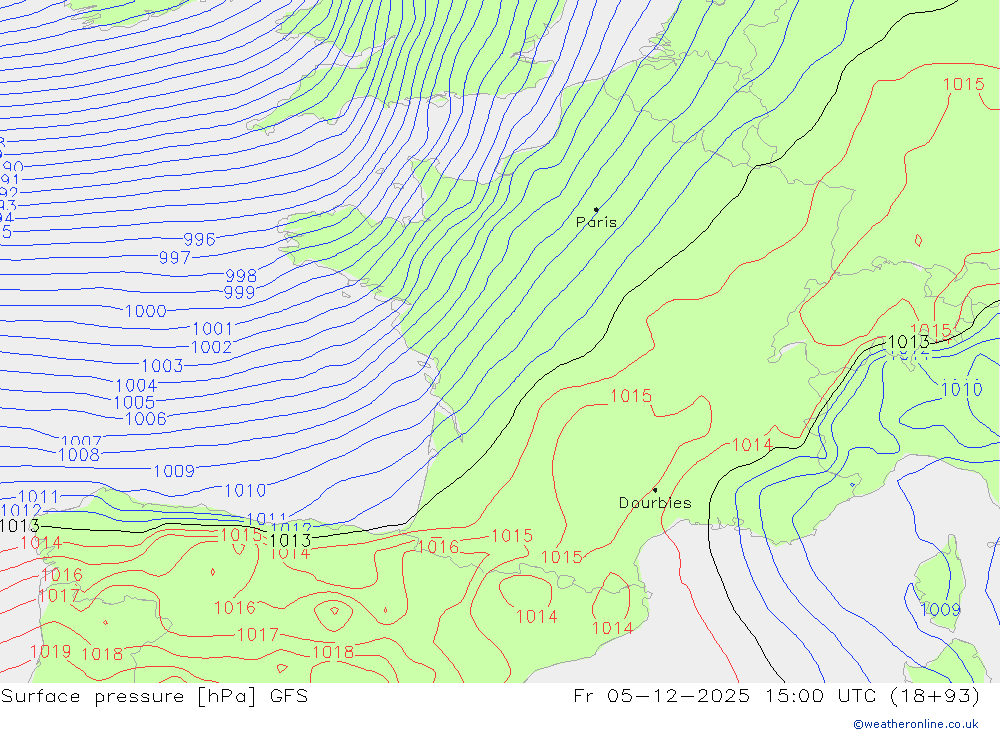Click the blue 1010 label over northern Italy

(962, 389)
